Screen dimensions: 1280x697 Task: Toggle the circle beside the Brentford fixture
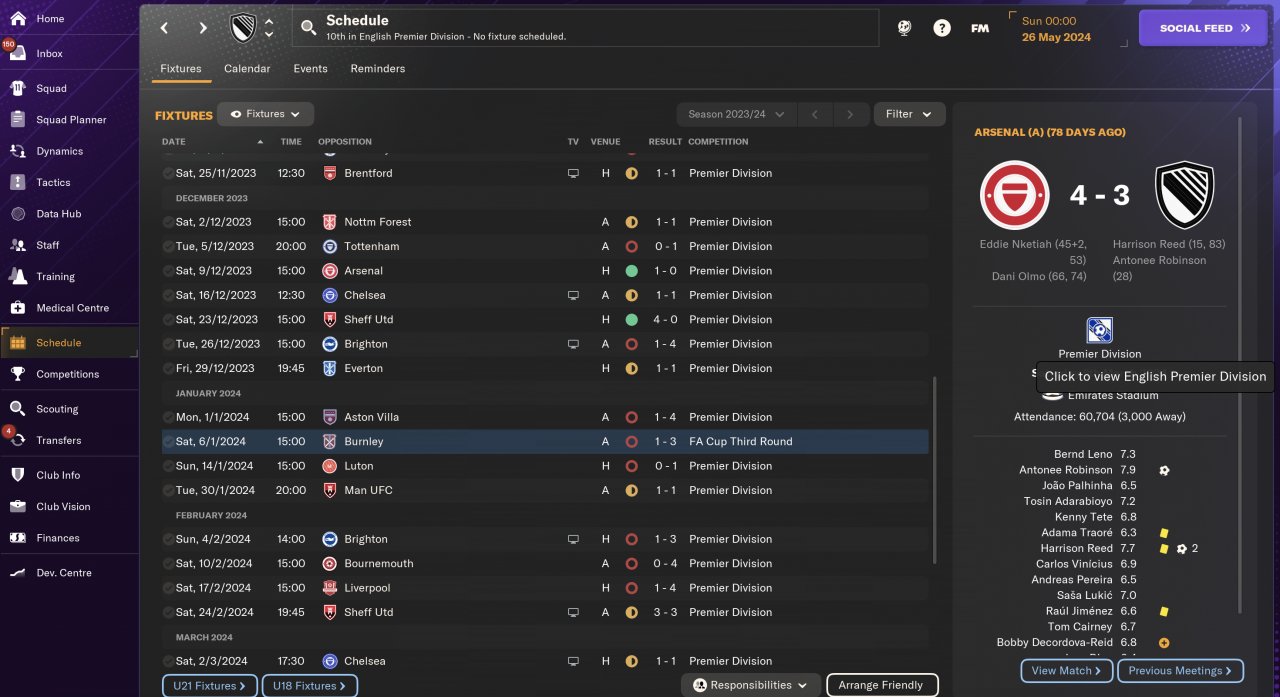click(167, 173)
